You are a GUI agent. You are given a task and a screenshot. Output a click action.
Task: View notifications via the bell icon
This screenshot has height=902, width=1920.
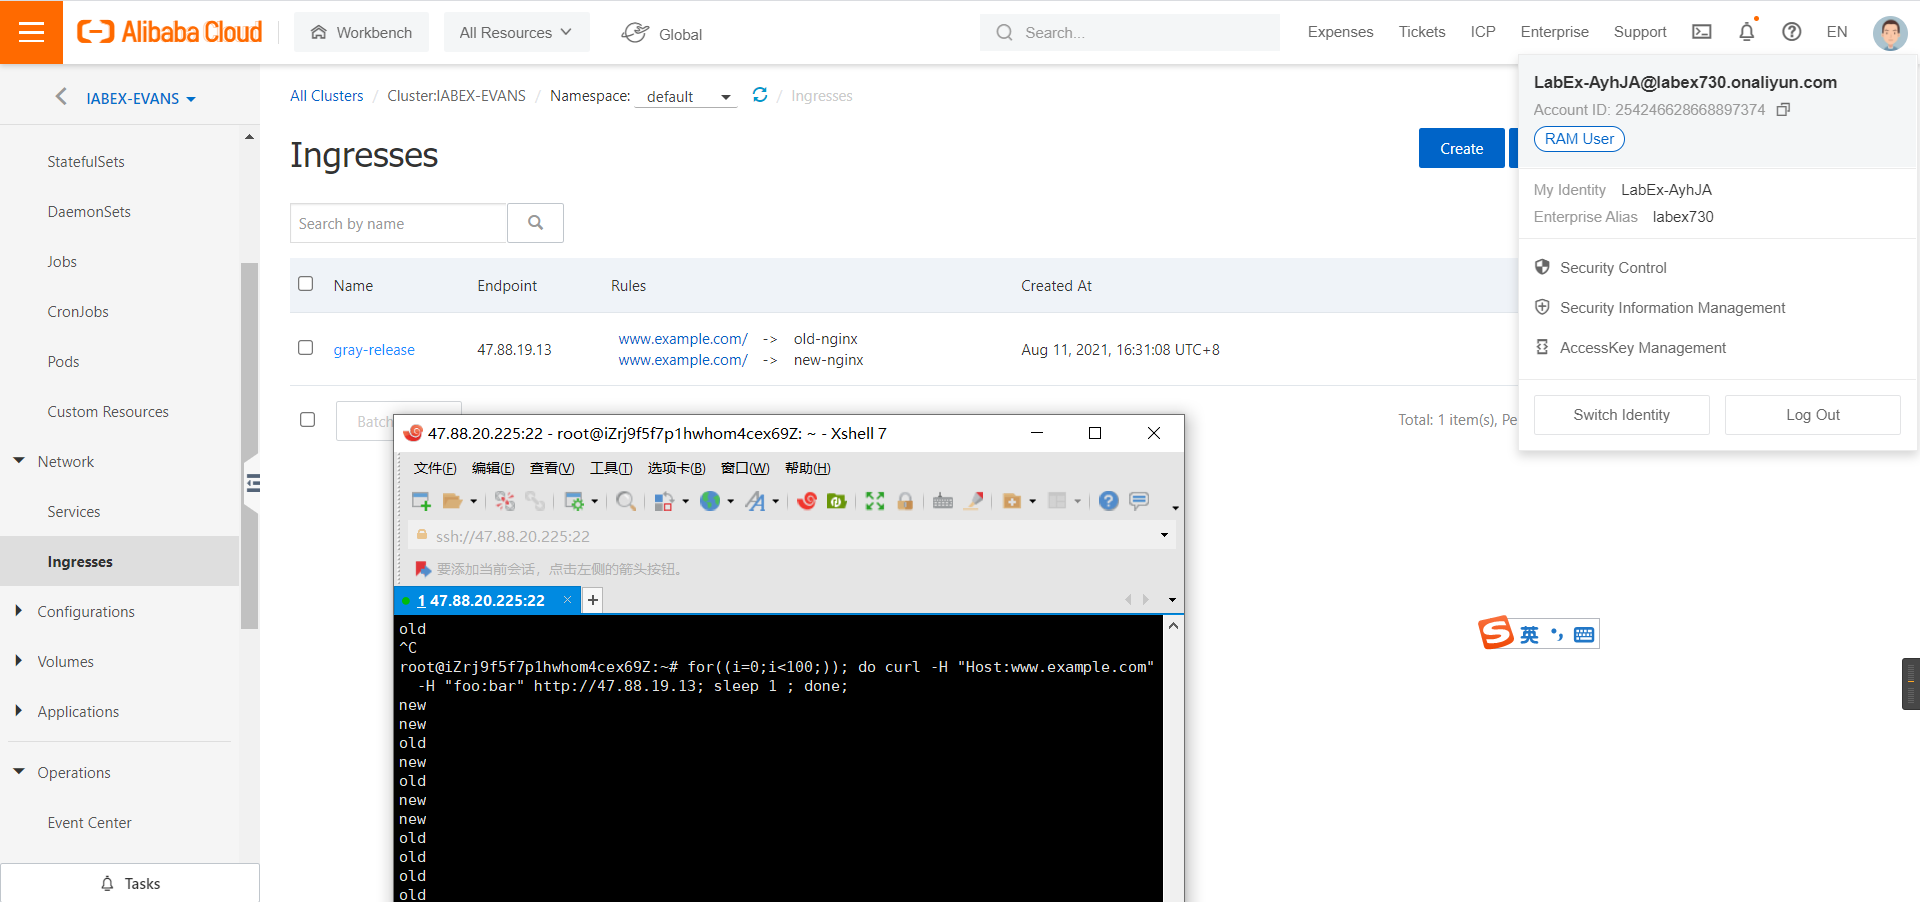[x=1746, y=32]
